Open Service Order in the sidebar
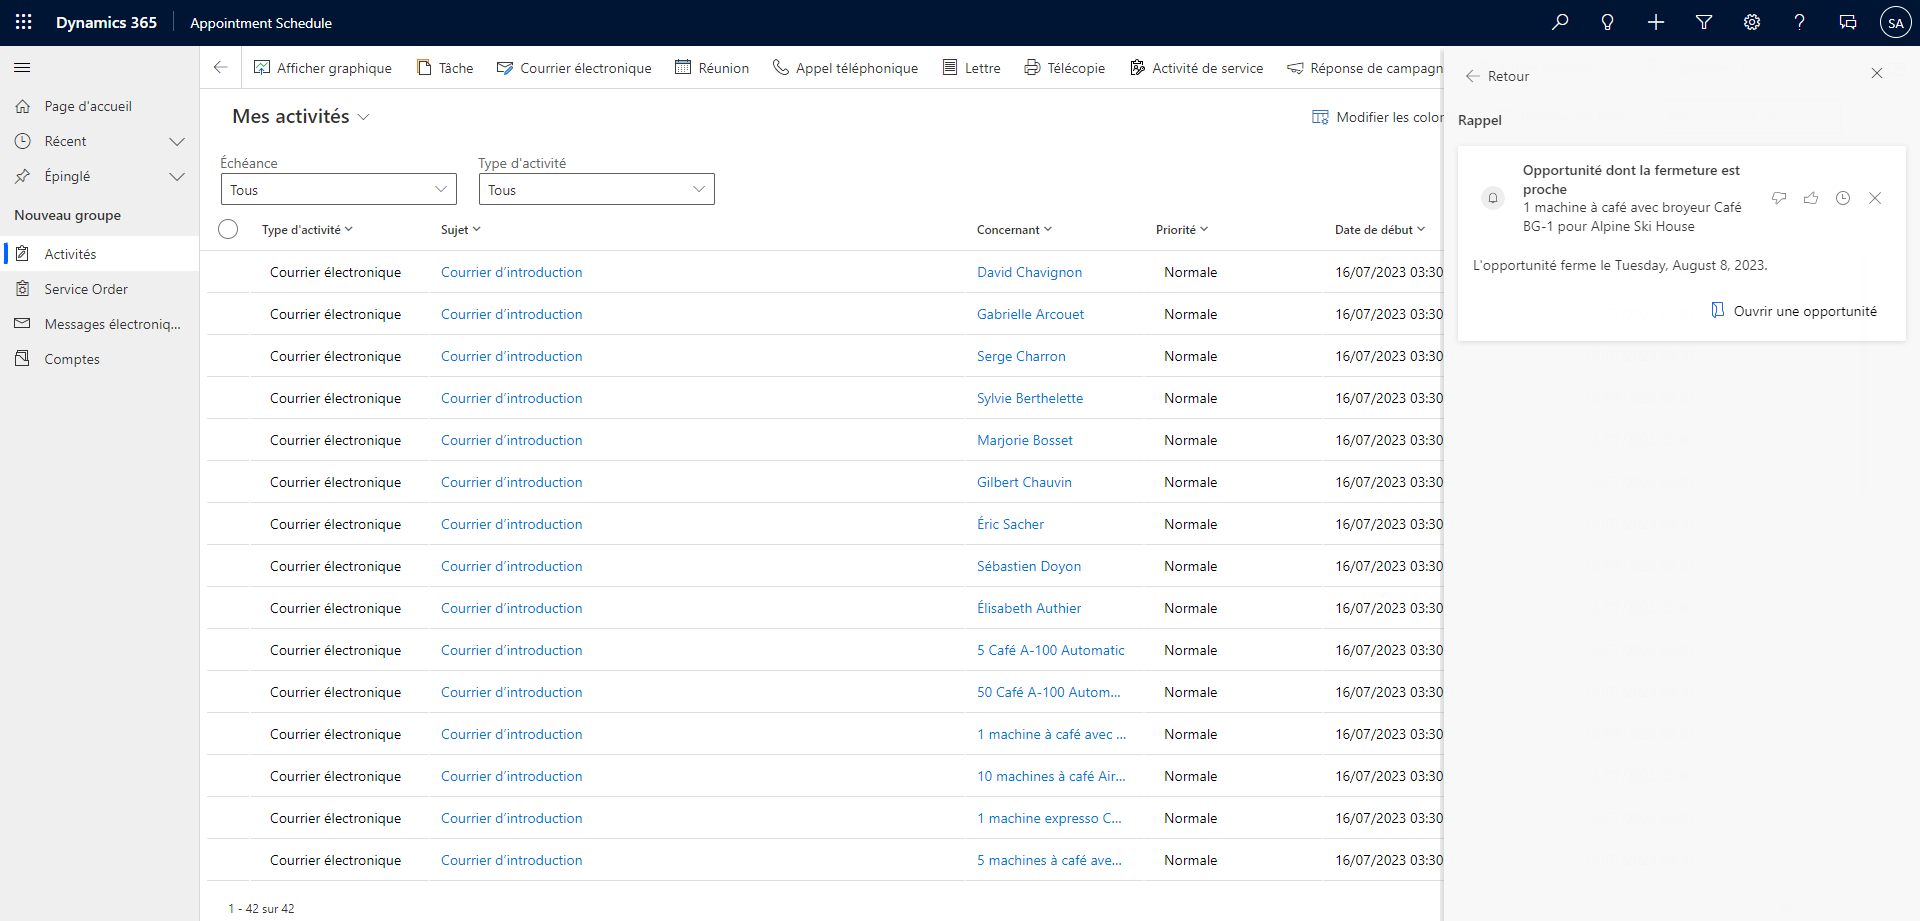Viewport: 1920px width, 921px height. (x=100, y=289)
